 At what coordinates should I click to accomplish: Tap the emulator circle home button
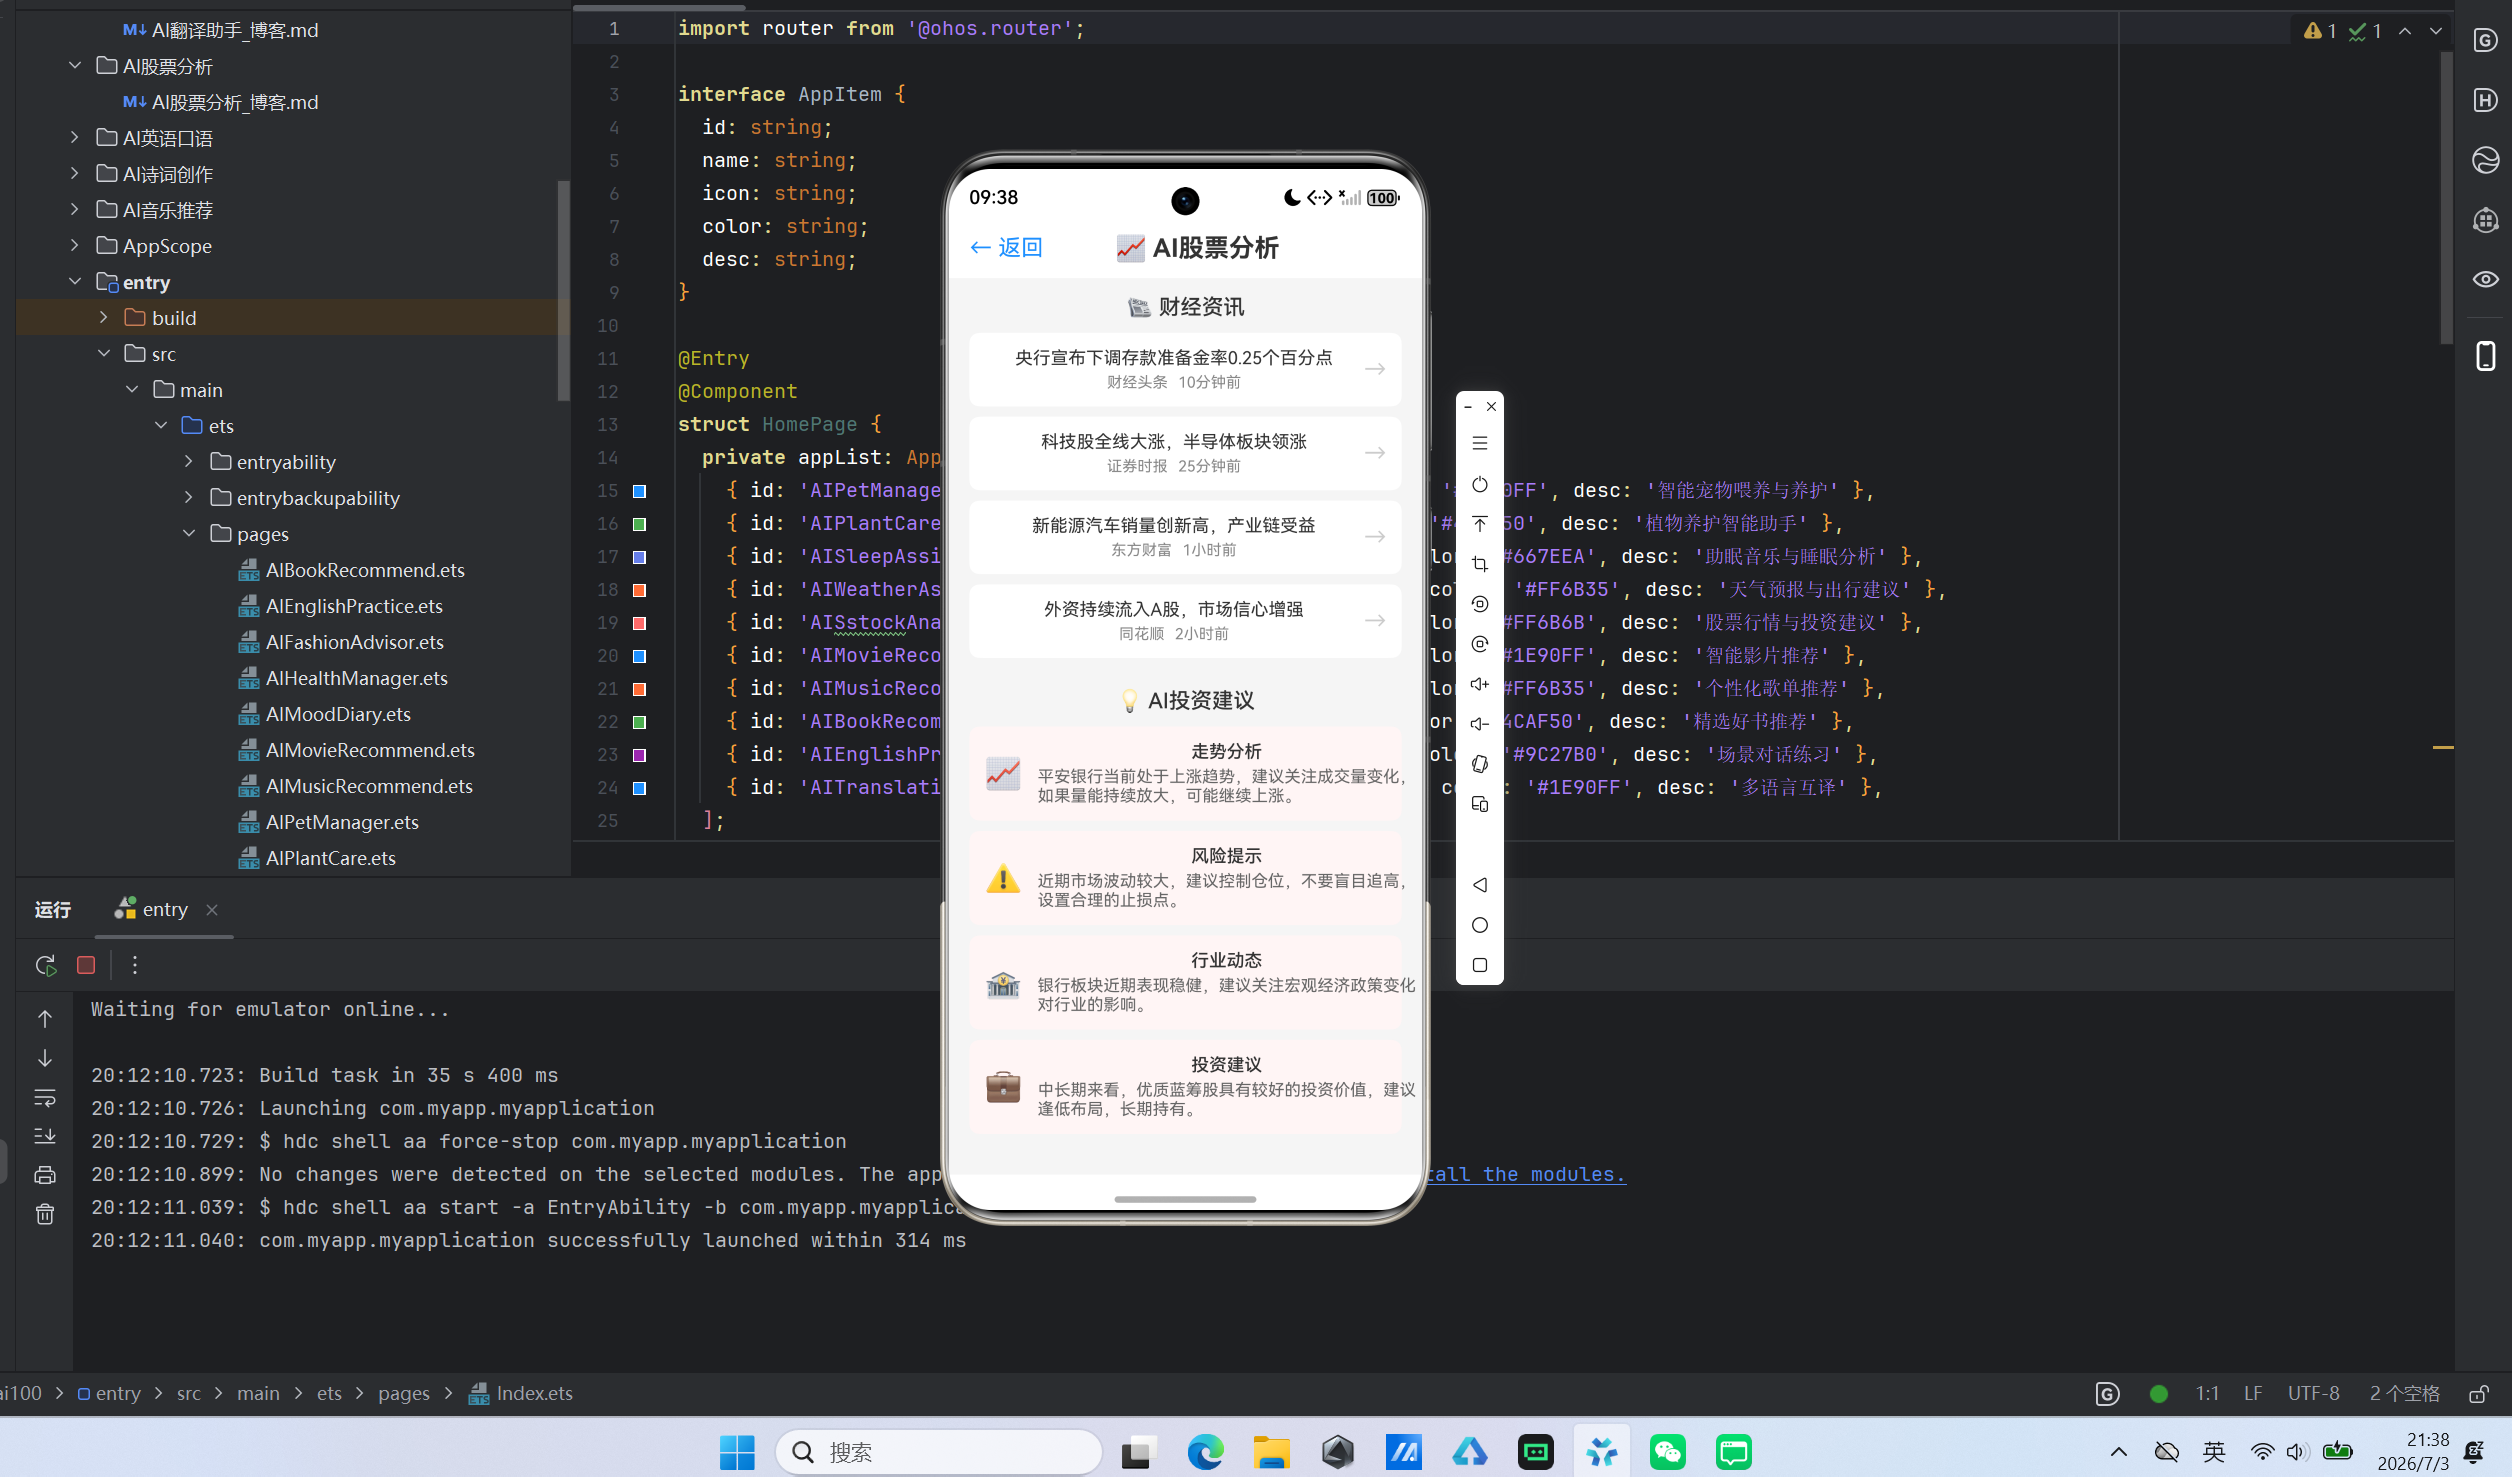[x=1480, y=925]
